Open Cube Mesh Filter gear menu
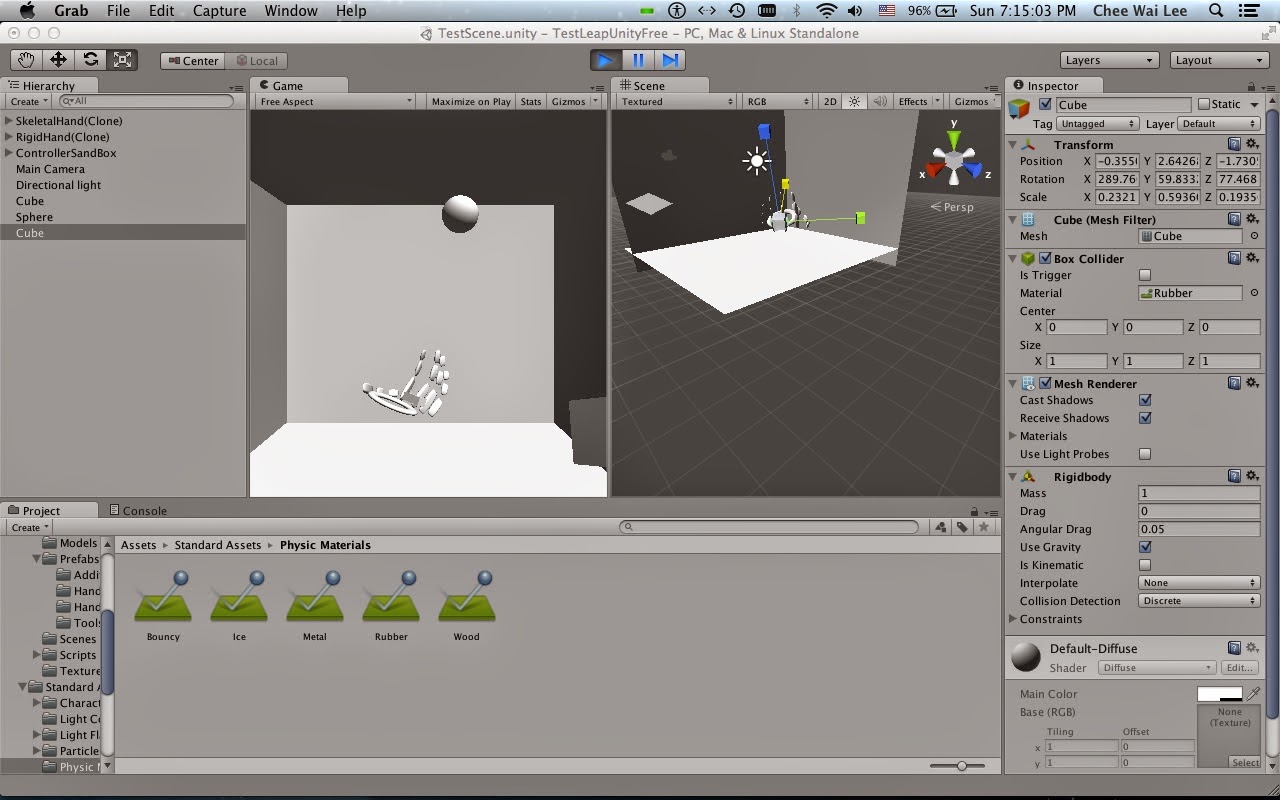 1252,219
